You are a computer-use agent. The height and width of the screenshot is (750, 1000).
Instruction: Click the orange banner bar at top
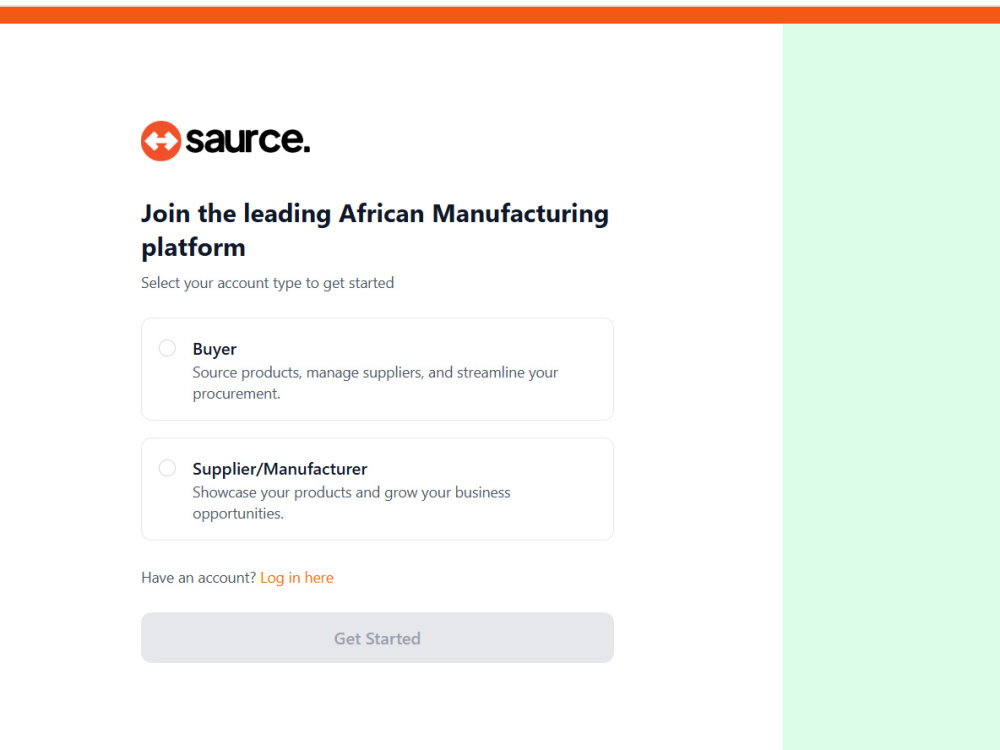point(500,15)
